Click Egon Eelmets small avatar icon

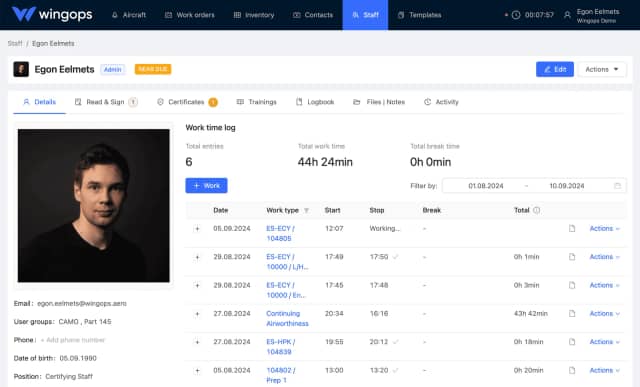point(21,69)
